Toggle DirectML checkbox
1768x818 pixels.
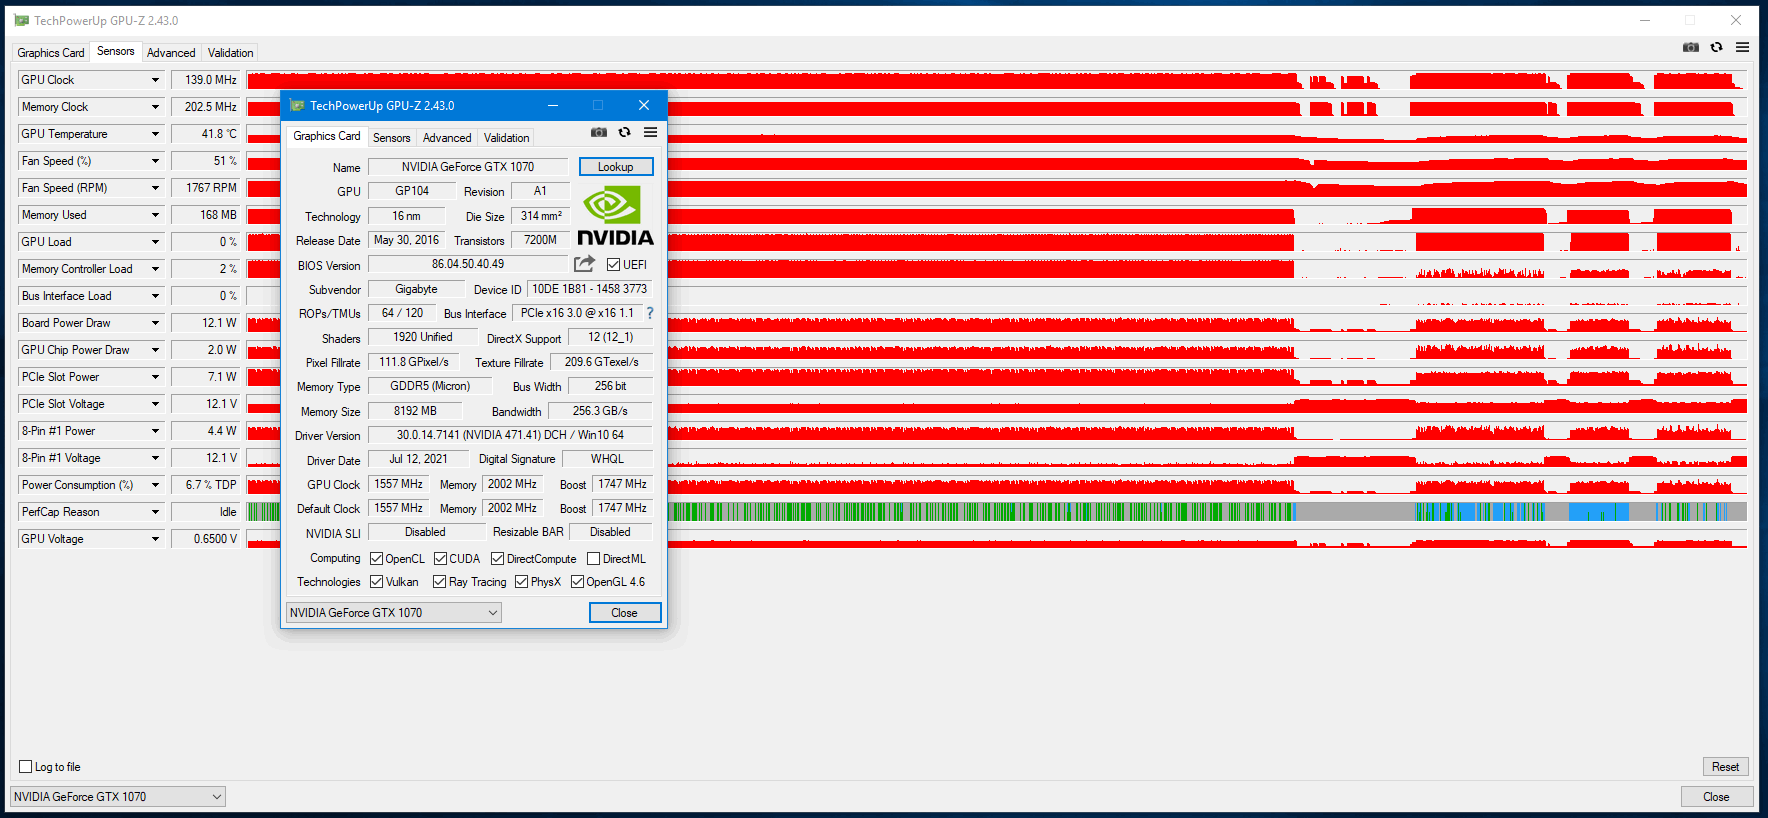(594, 559)
